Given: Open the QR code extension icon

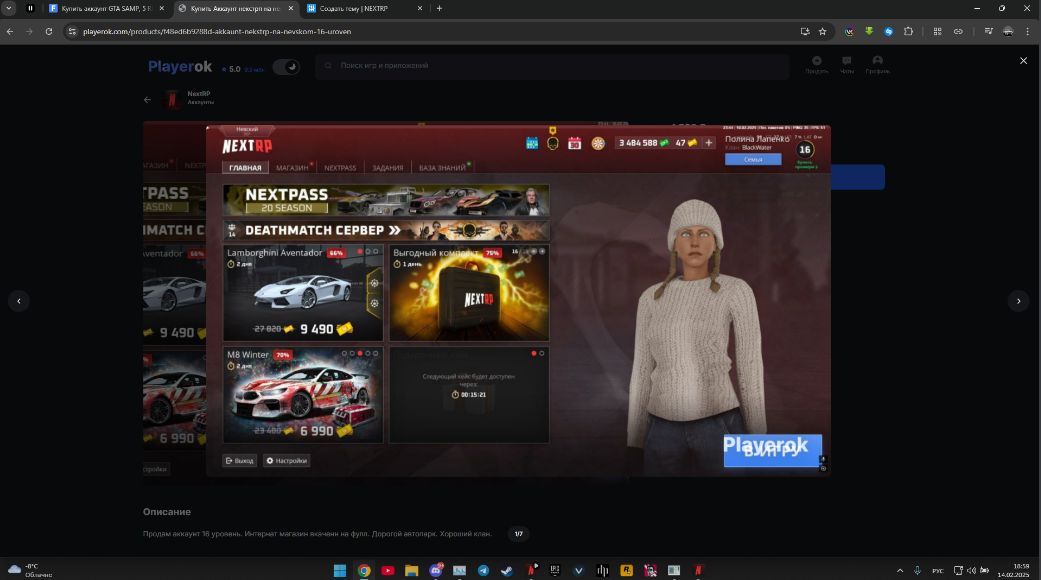Looking at the screenshot, I should [937, 31].
